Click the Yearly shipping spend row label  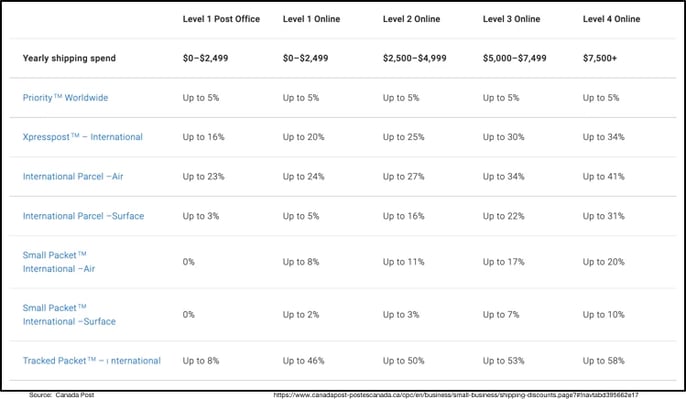click(x=69, y=58)
